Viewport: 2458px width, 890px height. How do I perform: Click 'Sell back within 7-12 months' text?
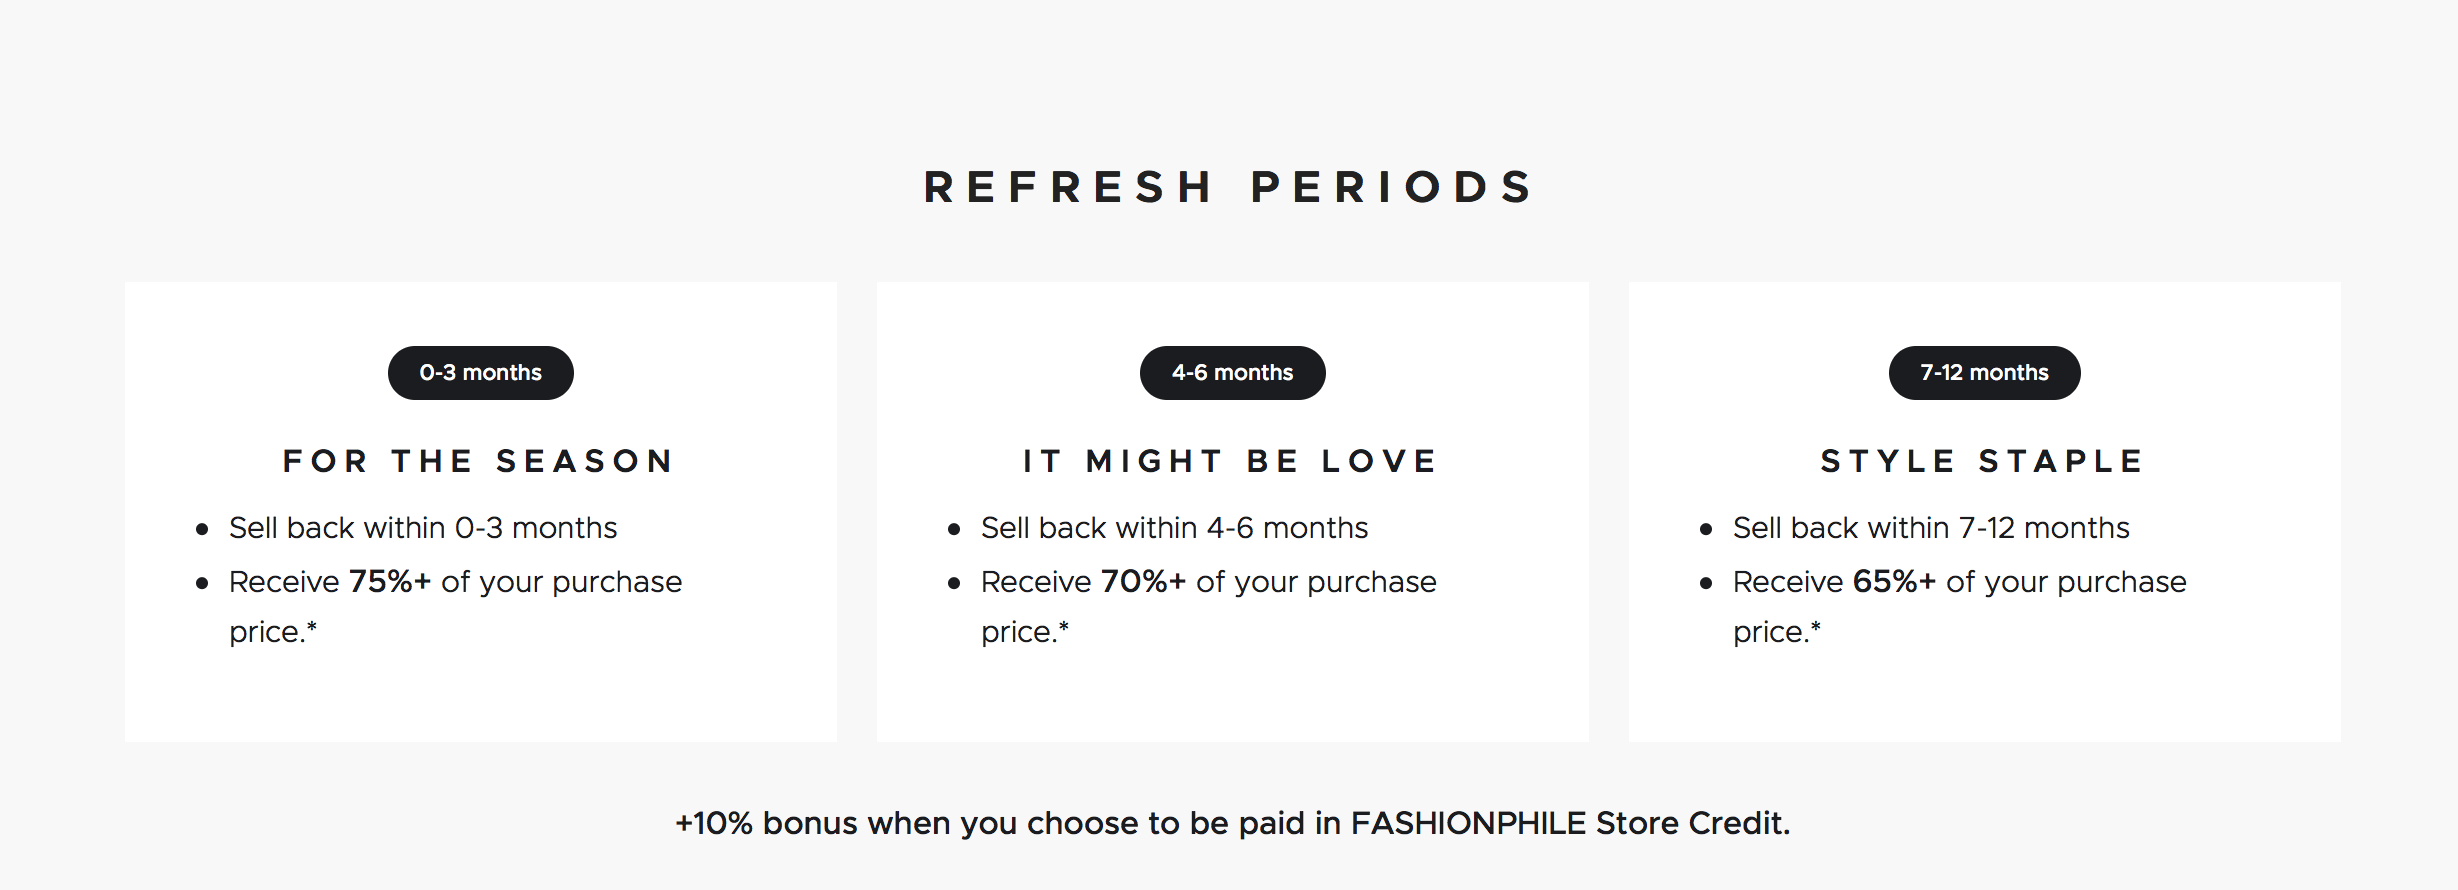click(x=1931, y=527)
